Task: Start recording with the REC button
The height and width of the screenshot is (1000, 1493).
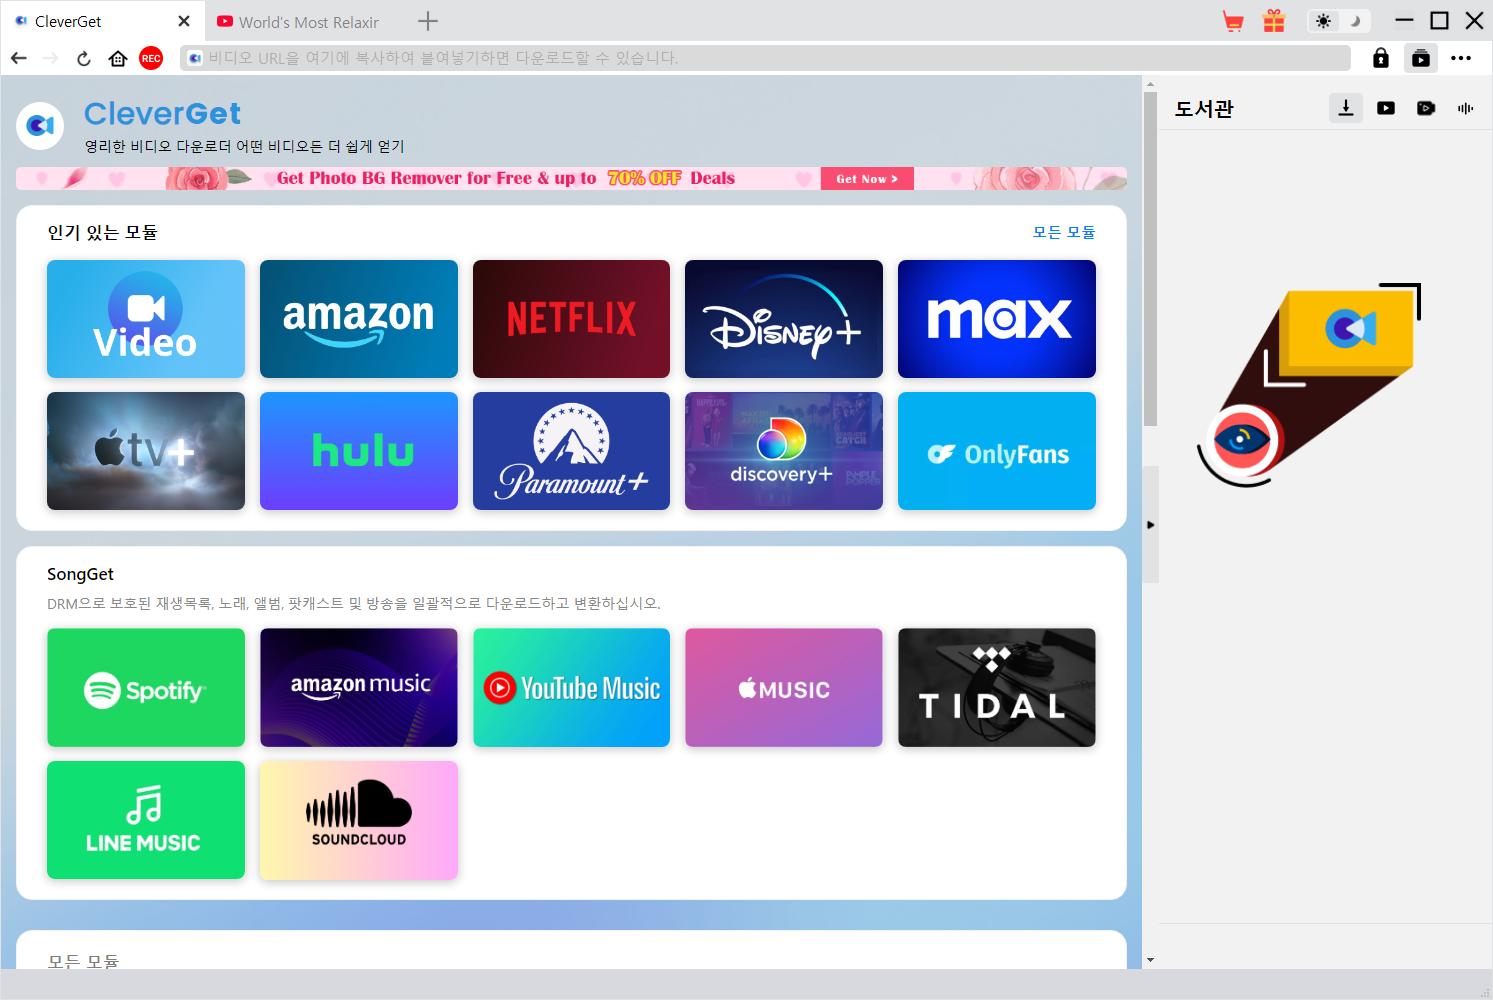Action: pyautogui.click(x=151, y=58)
